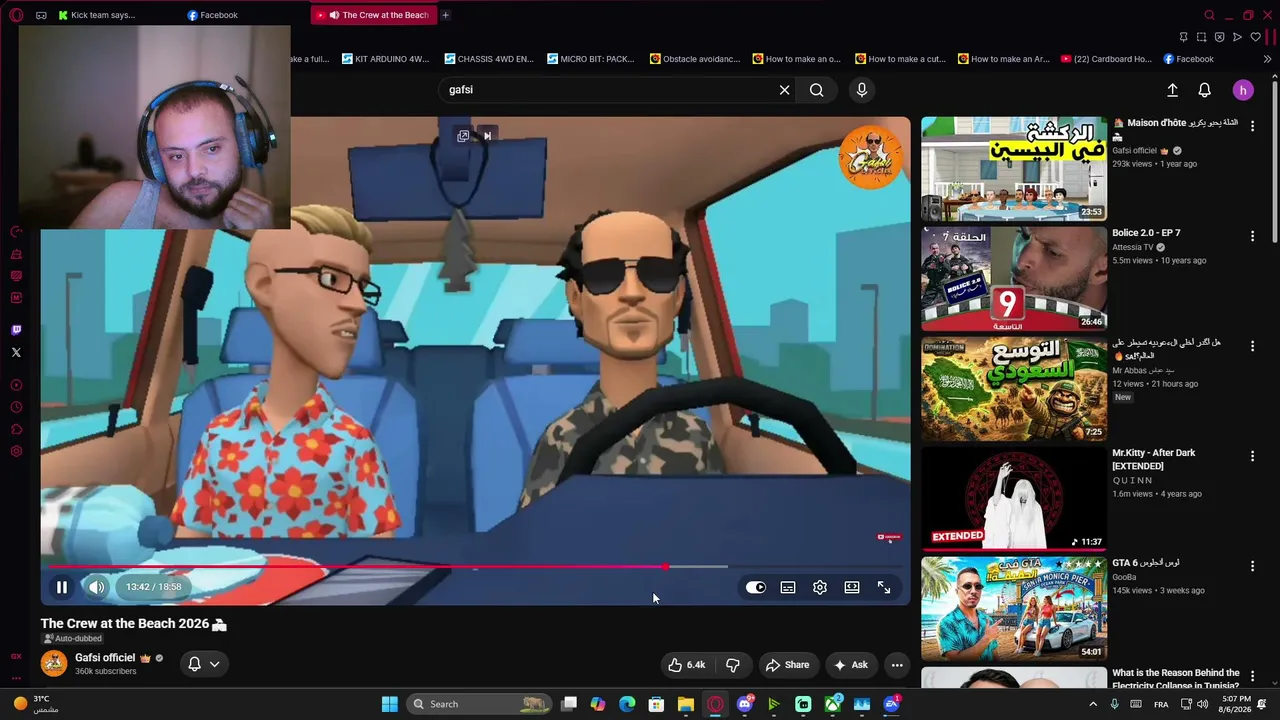
Task: Select 'The Crew at the Beach' tab
Action: pos(372,15)
